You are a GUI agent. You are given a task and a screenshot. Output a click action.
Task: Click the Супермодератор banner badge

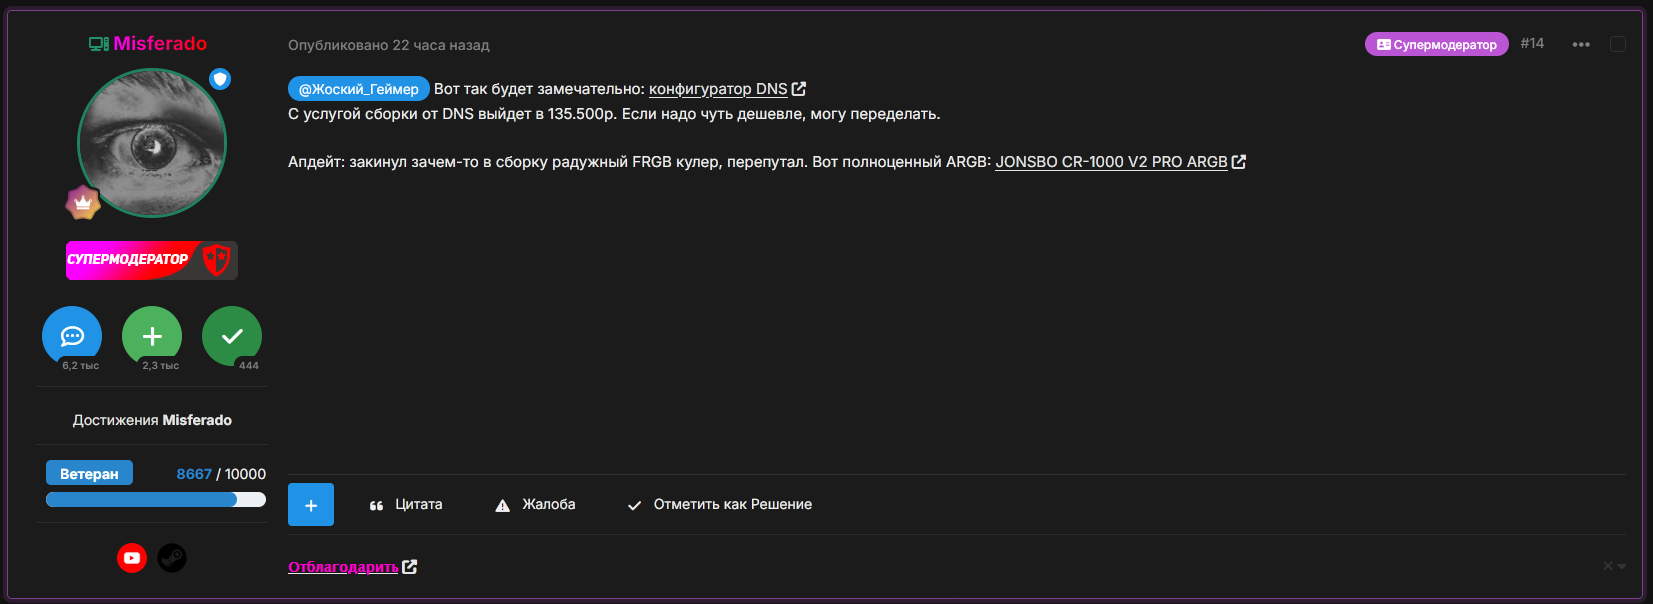point(152,260)
